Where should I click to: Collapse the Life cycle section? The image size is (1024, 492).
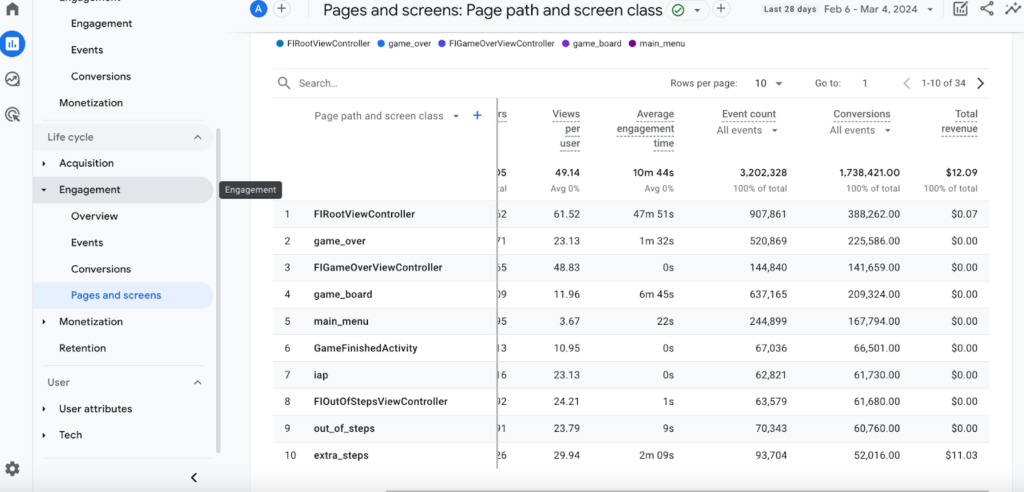pos(197,137)
